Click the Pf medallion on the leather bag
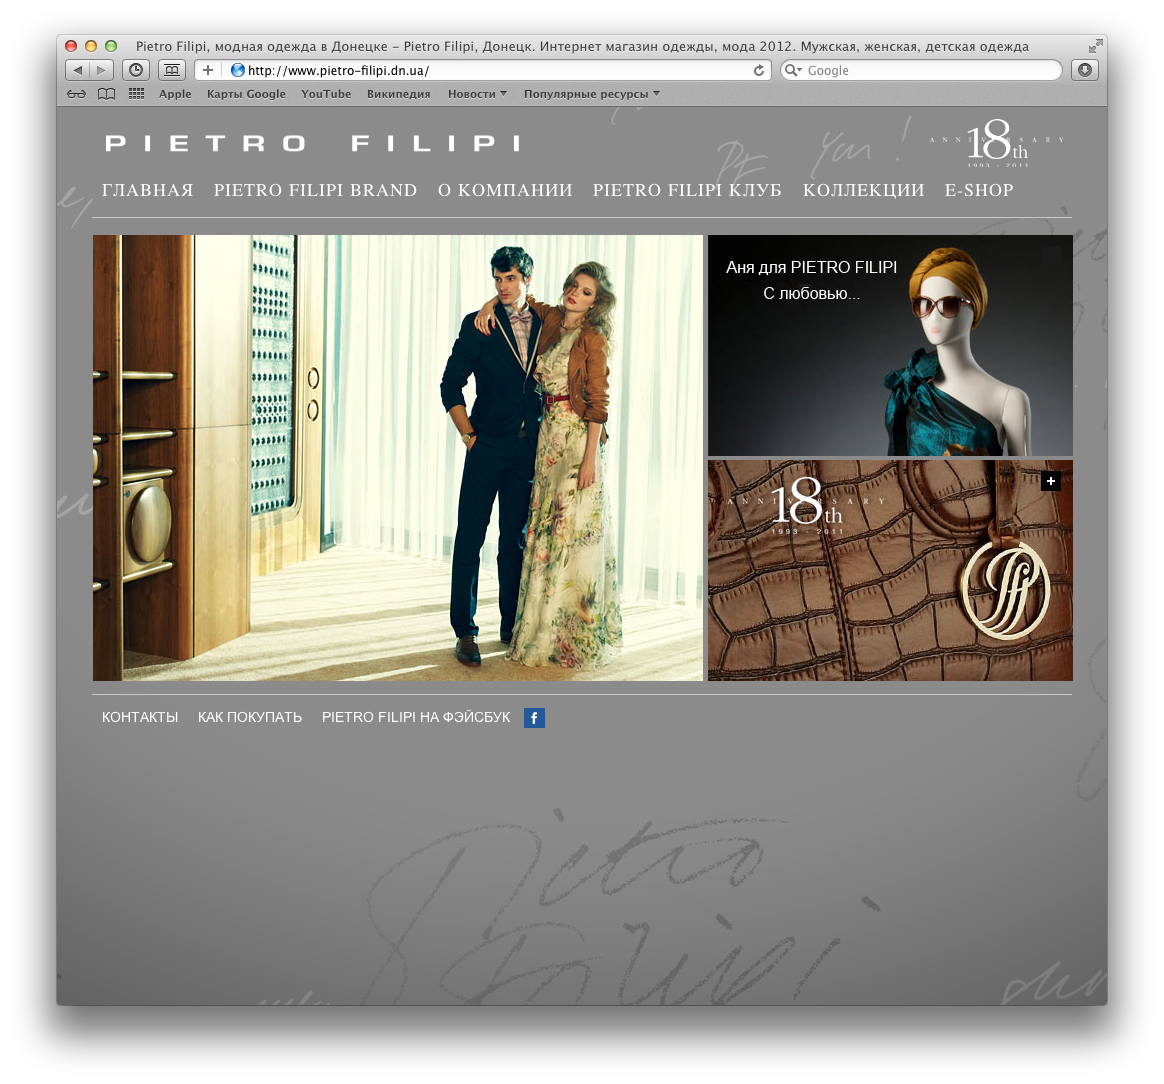This screenshot has width=1164, height=1084. pyautogui.click(x=1004, y=591)
